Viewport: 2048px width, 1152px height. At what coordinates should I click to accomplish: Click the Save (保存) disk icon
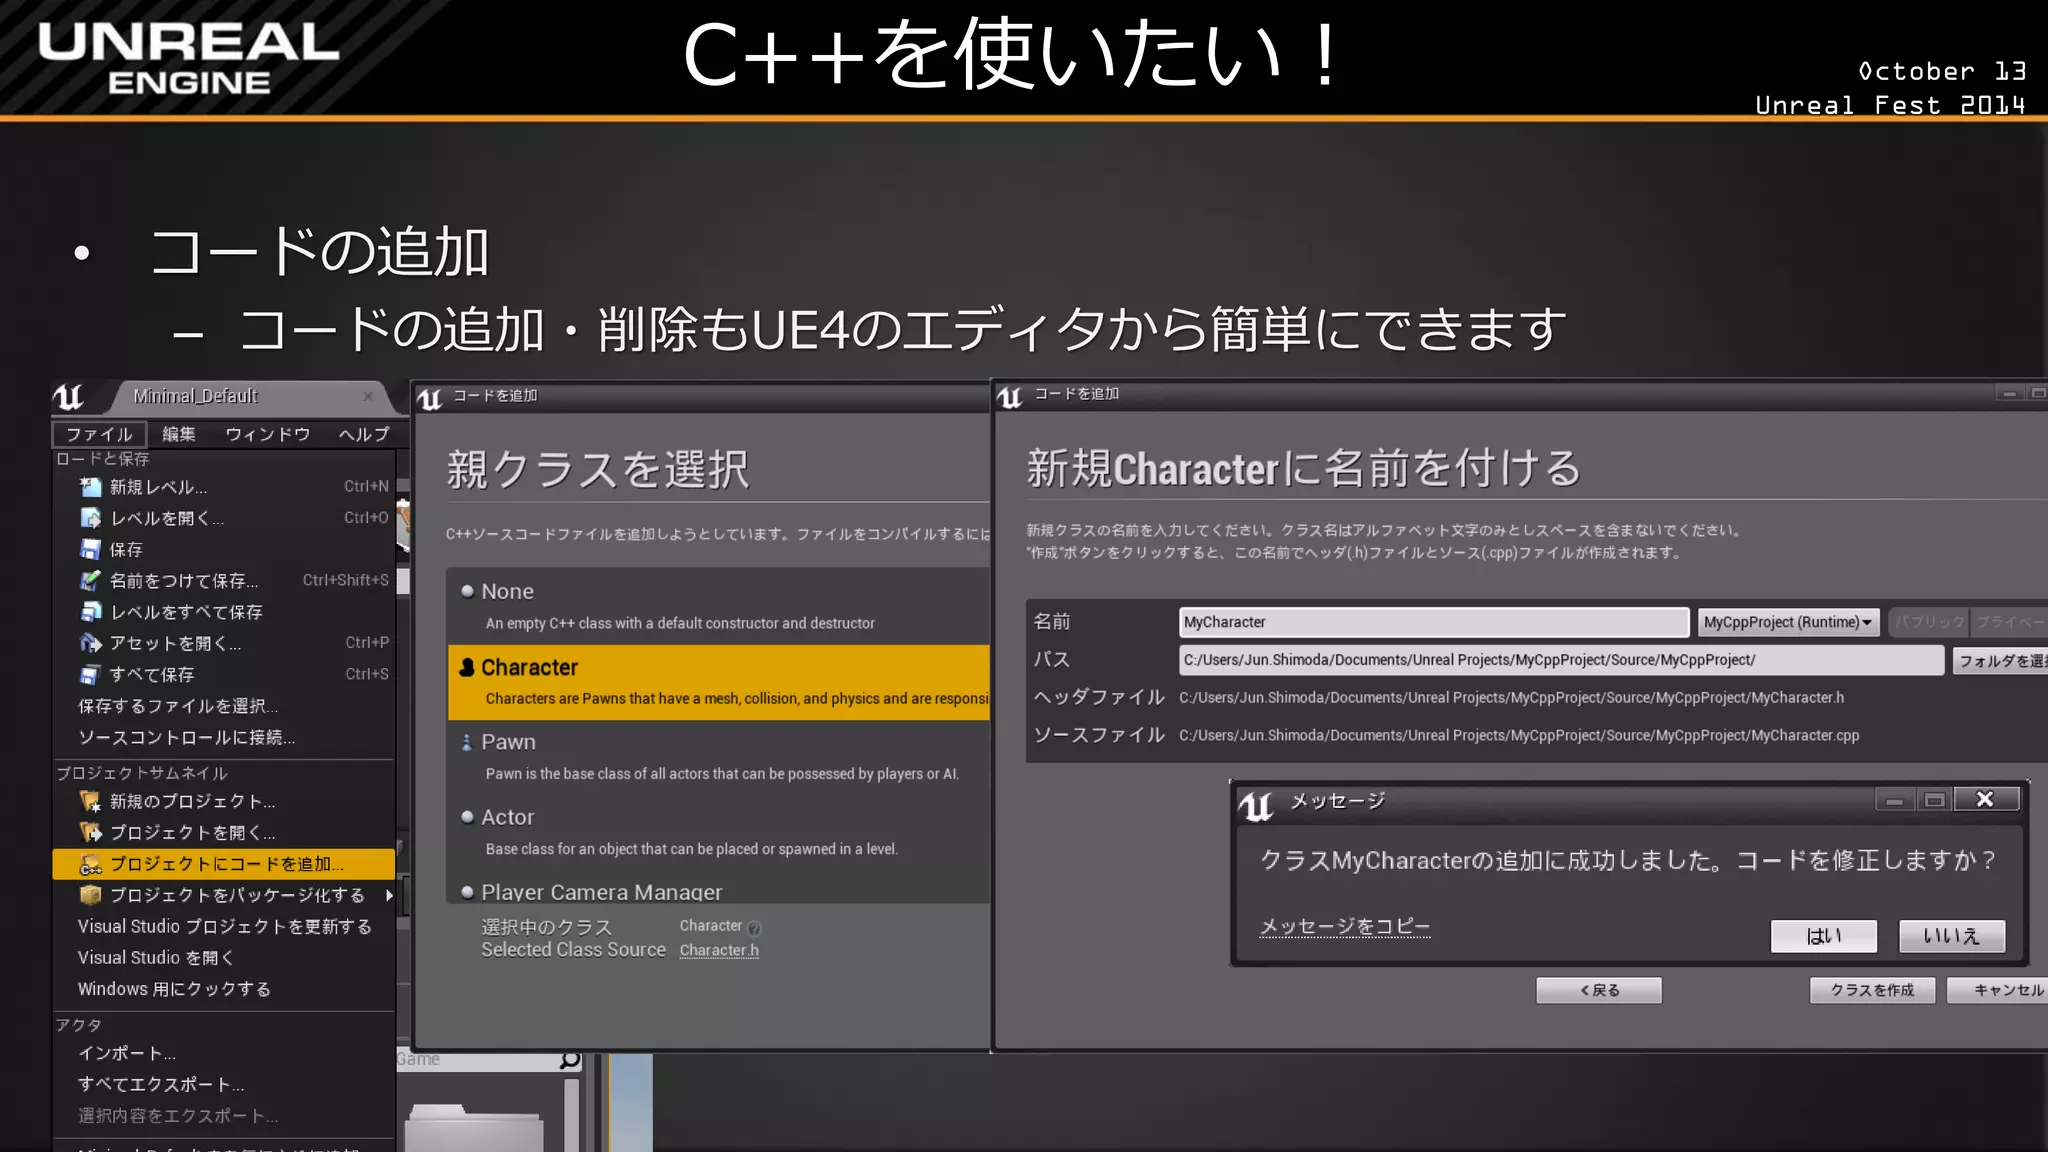click(x=91, y=549)
